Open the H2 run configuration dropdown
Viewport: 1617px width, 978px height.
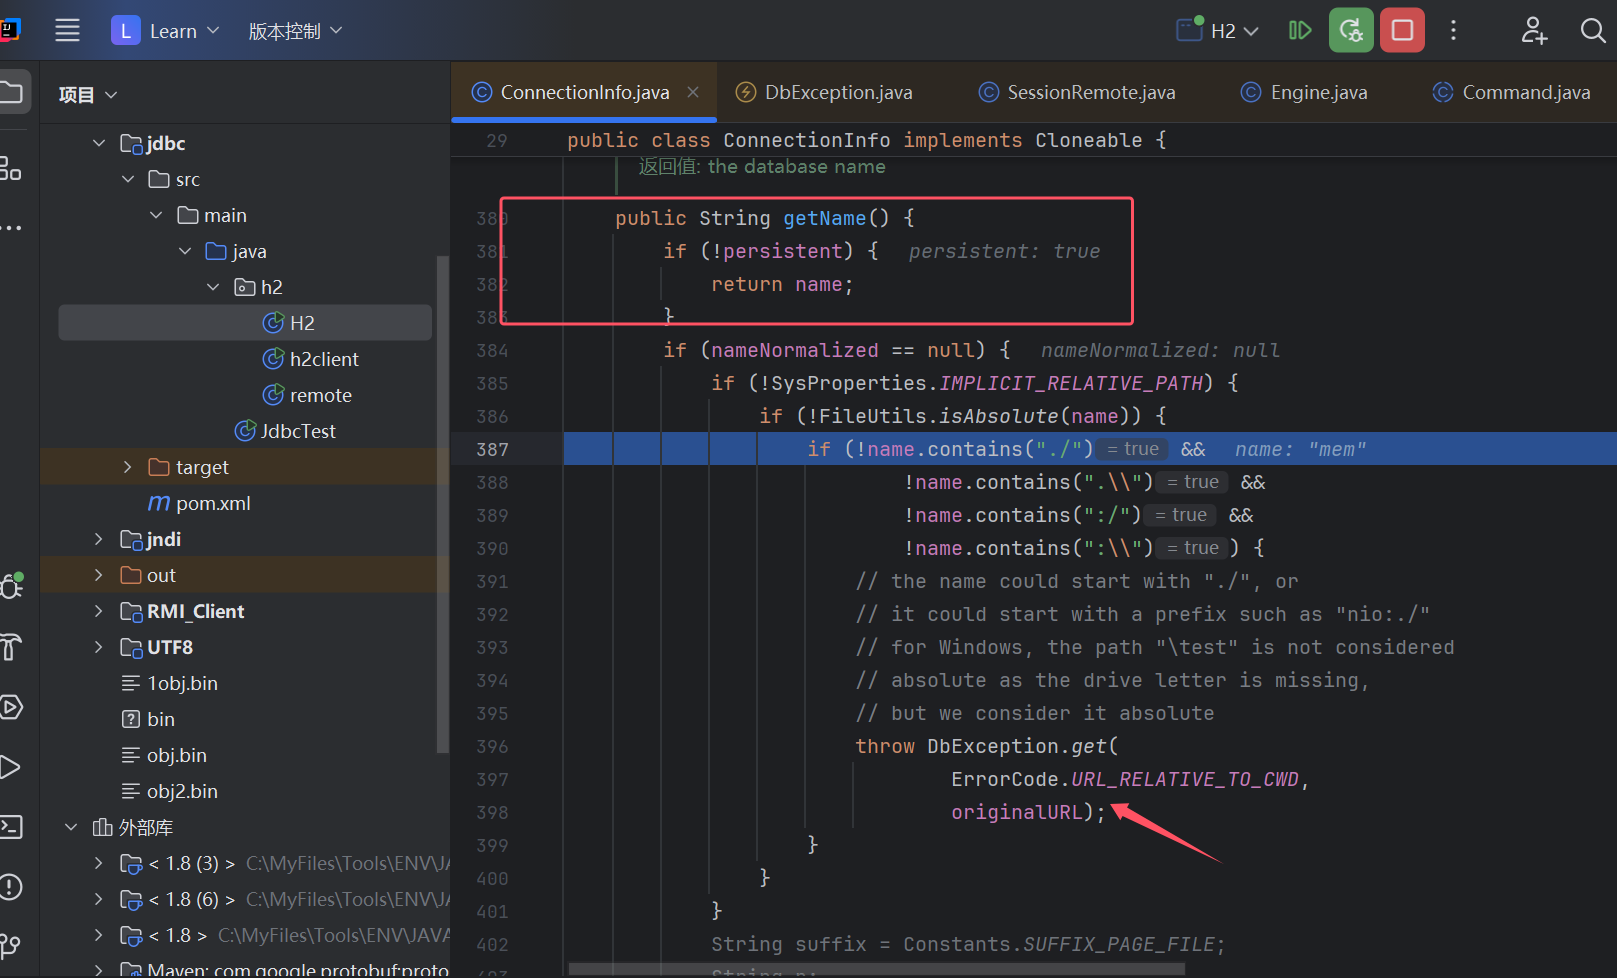(1218, 31)
